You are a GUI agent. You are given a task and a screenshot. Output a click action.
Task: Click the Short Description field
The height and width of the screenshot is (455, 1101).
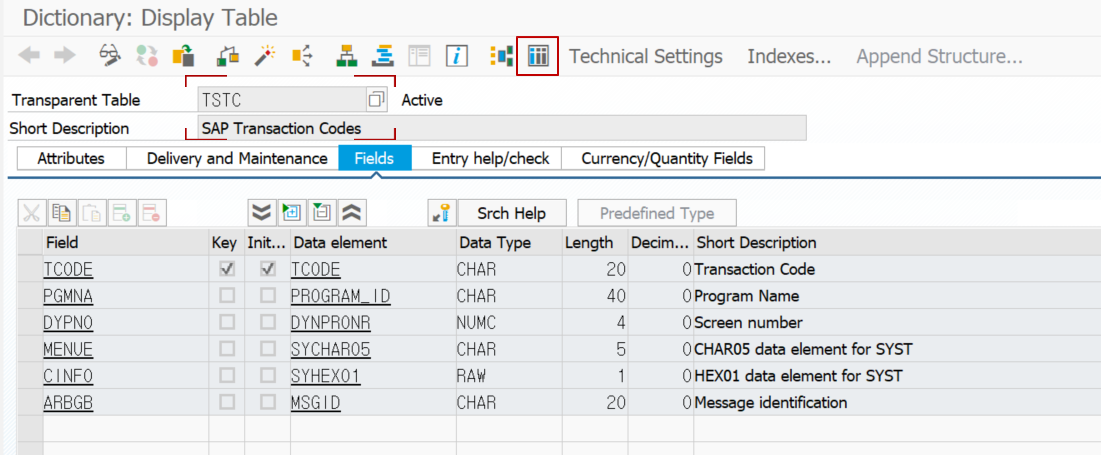tap(502, 128)
